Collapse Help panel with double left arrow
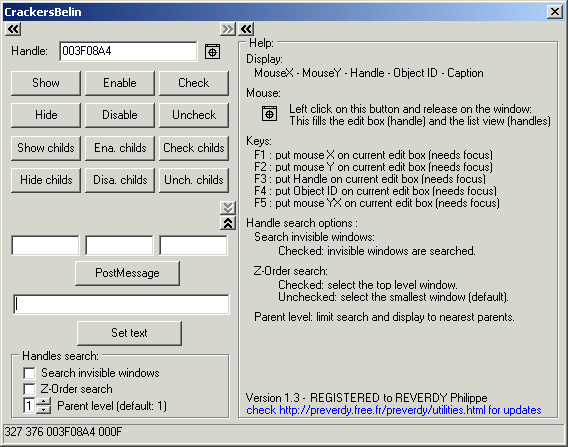 (246, 29)
